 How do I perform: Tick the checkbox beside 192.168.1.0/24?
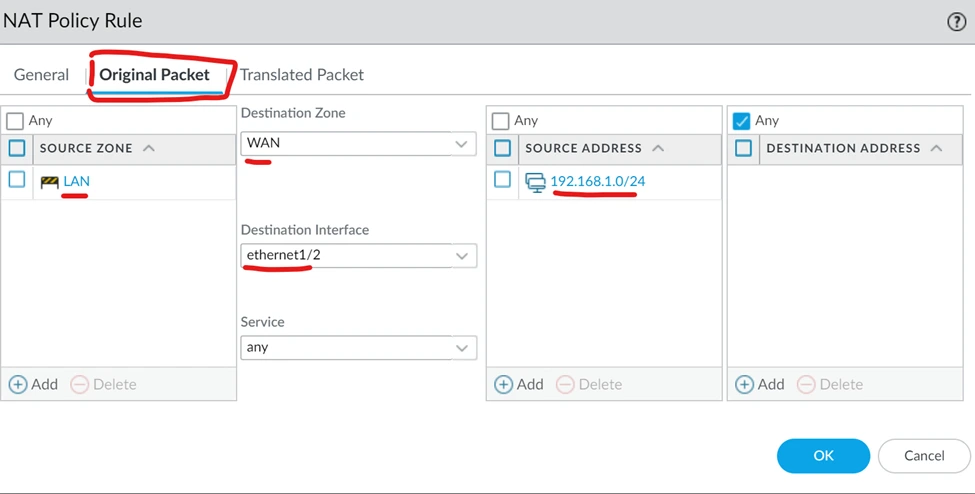[x=503, y=180]
